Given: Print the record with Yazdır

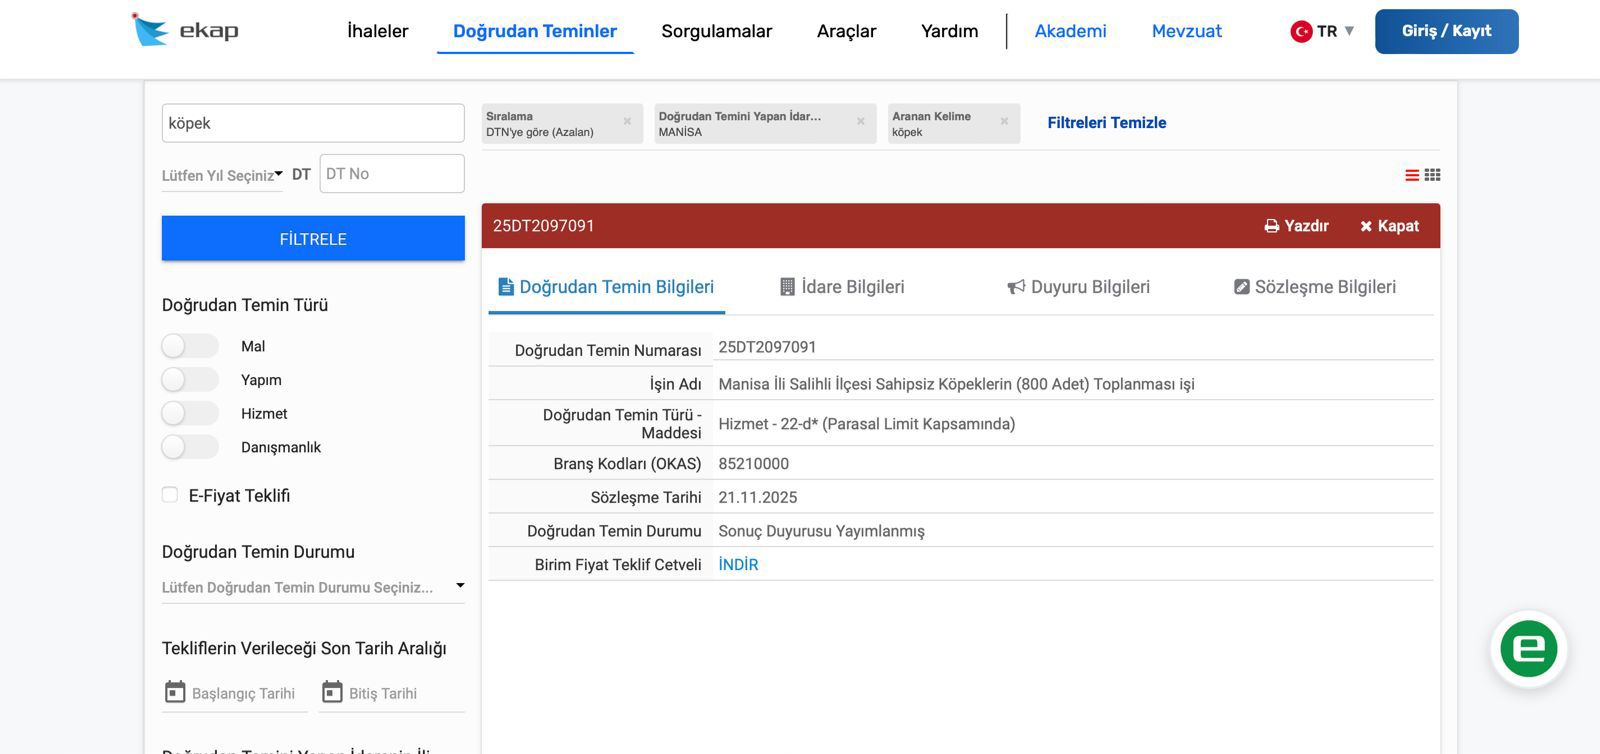Looking at the screenshot, I should (x=1296, y=226).
